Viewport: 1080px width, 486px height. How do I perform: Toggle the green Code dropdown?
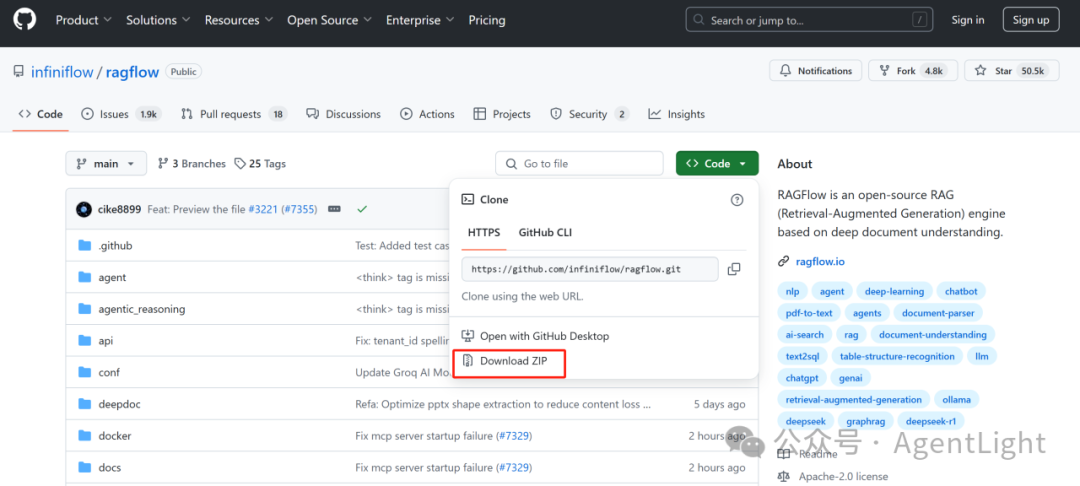point(717,164)
